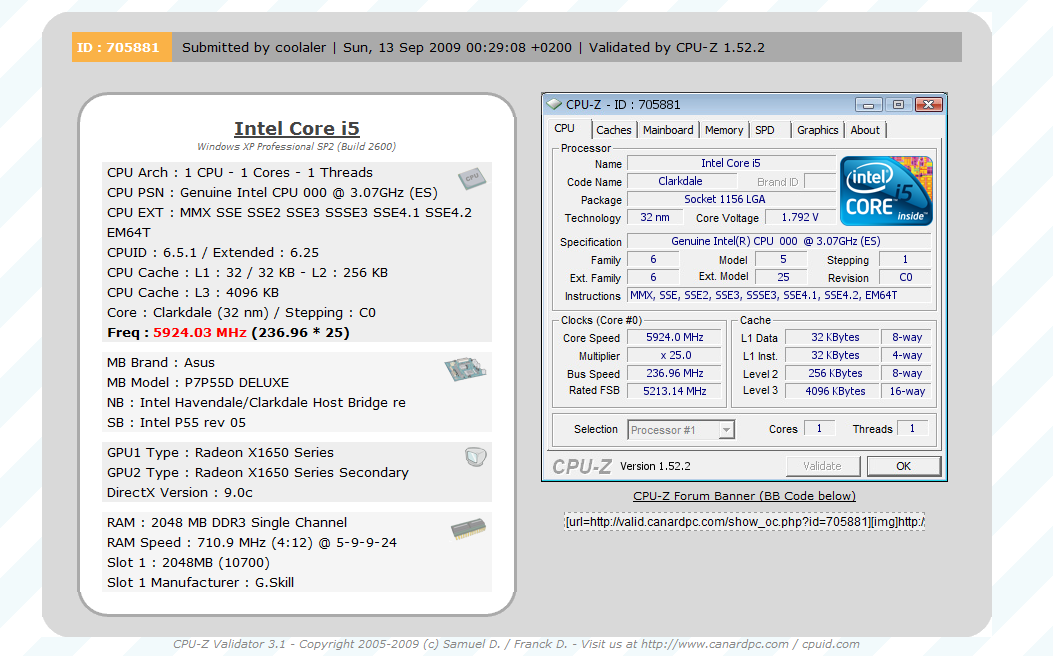This screenshot has width=1053, height=656.
Task: Click the RAM module icon beside RAM info
Action: click(468, 529)
